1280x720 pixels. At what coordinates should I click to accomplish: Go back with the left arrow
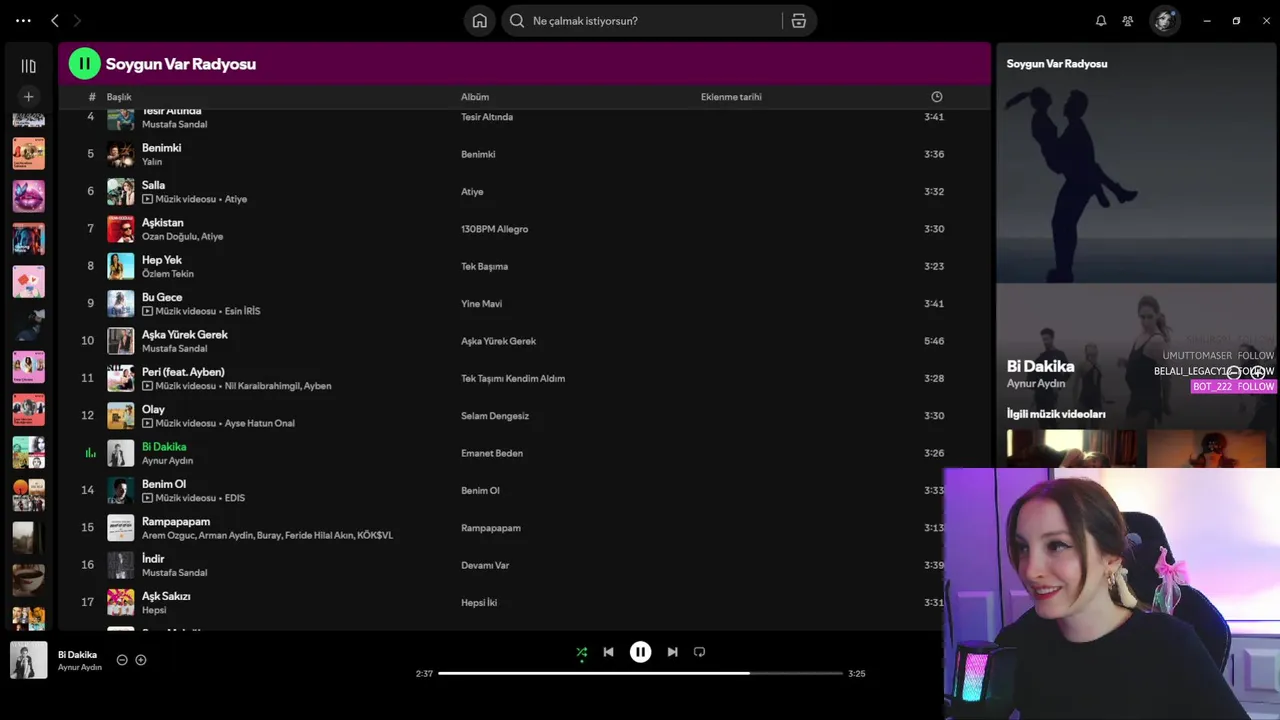[55, 20]
